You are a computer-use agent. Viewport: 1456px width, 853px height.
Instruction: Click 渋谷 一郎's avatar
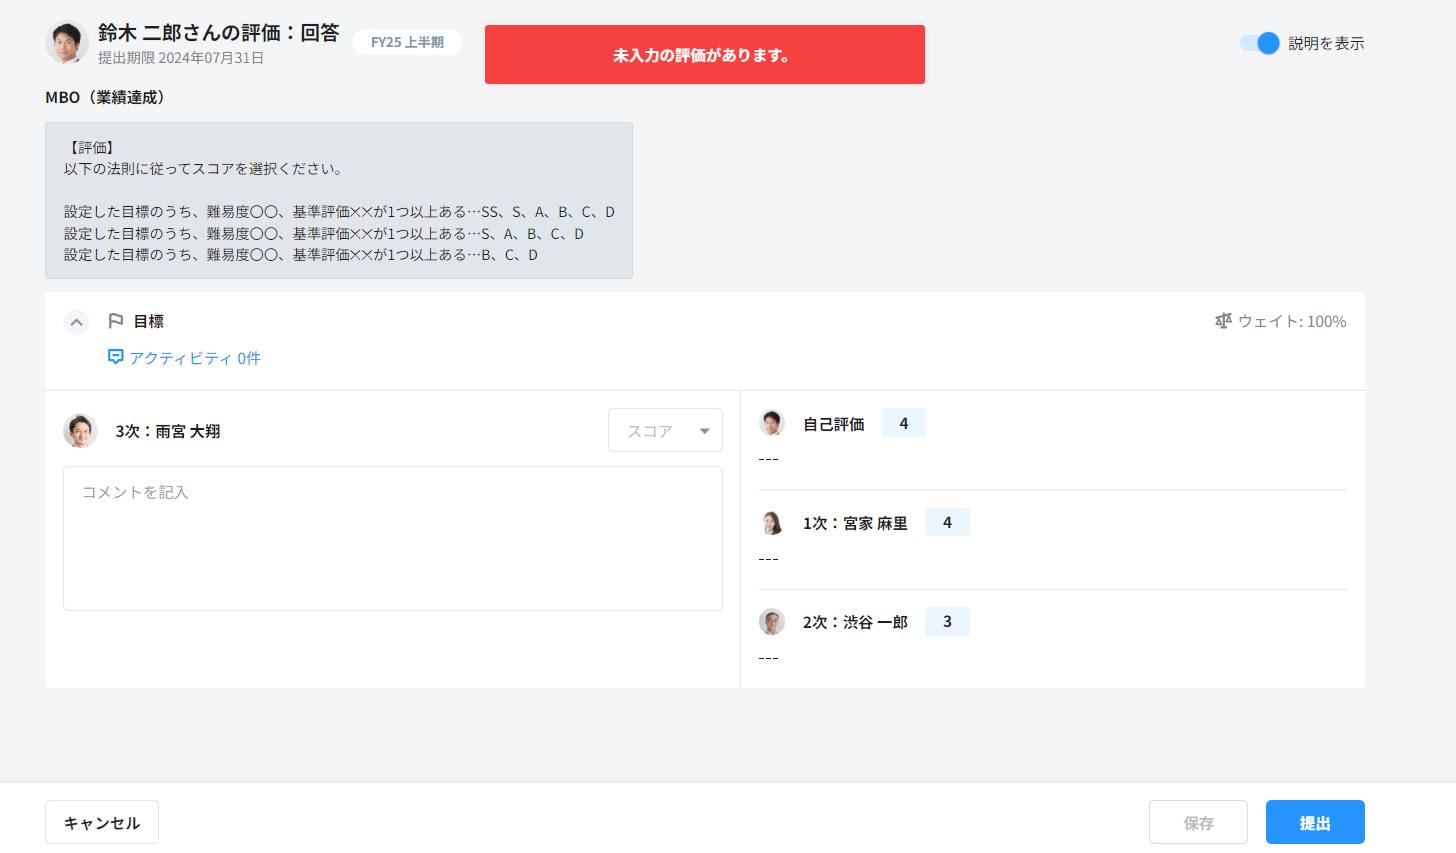[x=772, y=622]
